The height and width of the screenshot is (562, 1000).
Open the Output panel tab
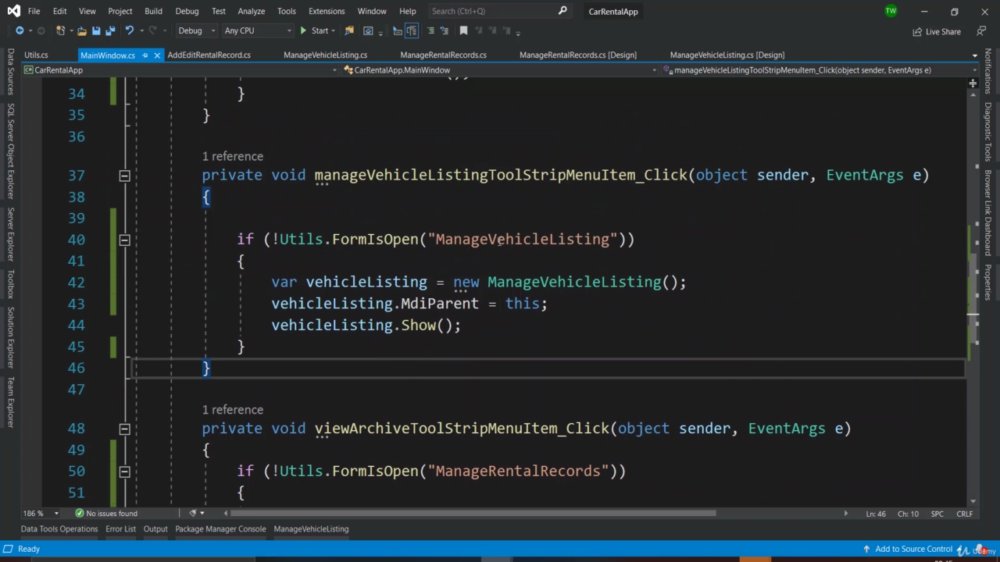point(155,529)
